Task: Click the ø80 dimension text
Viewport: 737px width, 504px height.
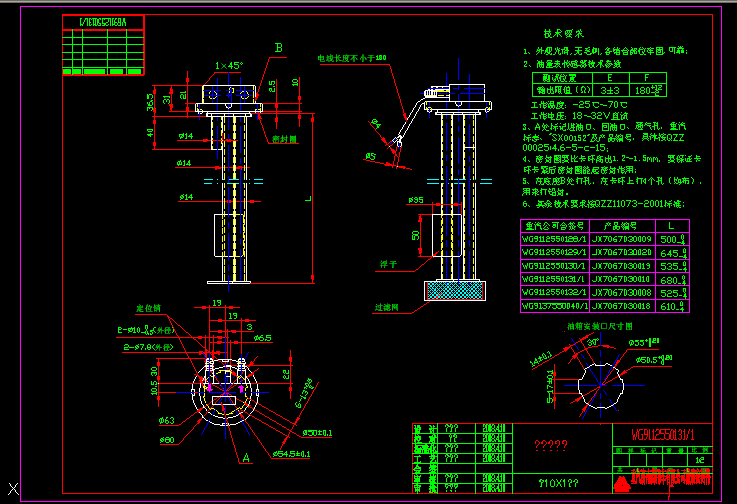Action: 167,439
